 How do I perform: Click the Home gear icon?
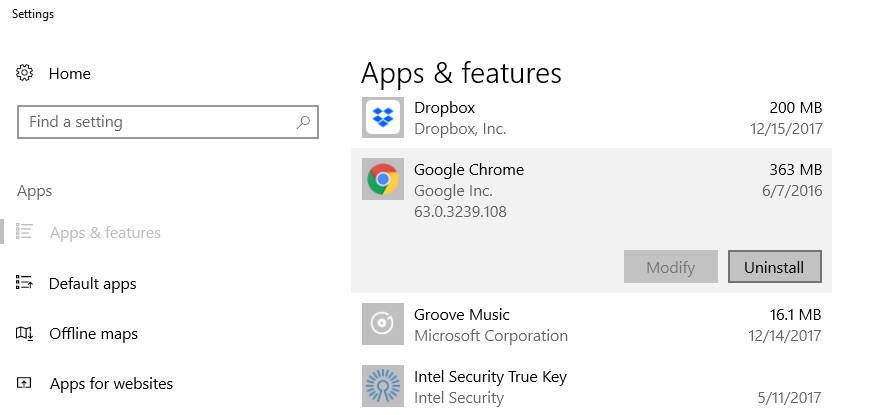pyautogui.click(x=24, y=73)
